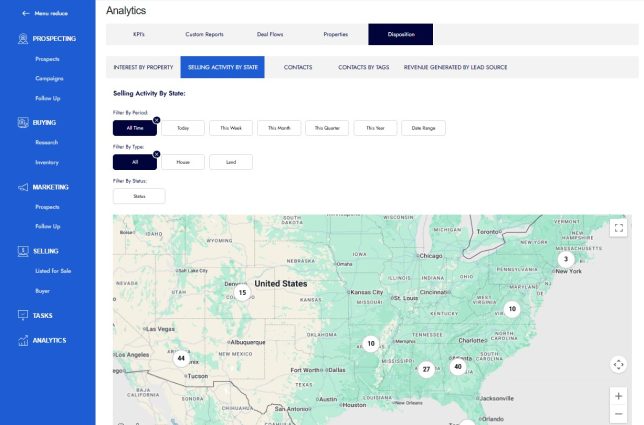Click the Analytics chart icon
Screen dimensions: 644x425
[x=23, y=340]
